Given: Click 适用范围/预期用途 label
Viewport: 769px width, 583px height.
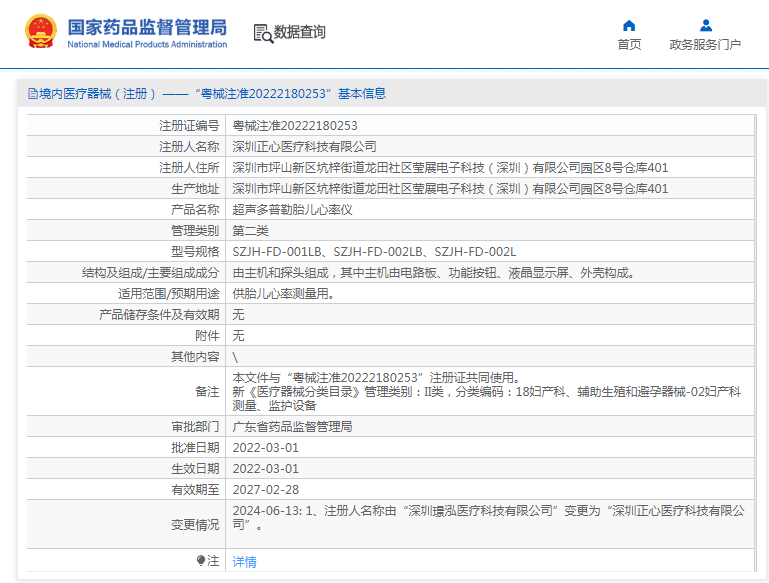Looking at the screenshot, I should pyautogui.click(x=168, y=294).
